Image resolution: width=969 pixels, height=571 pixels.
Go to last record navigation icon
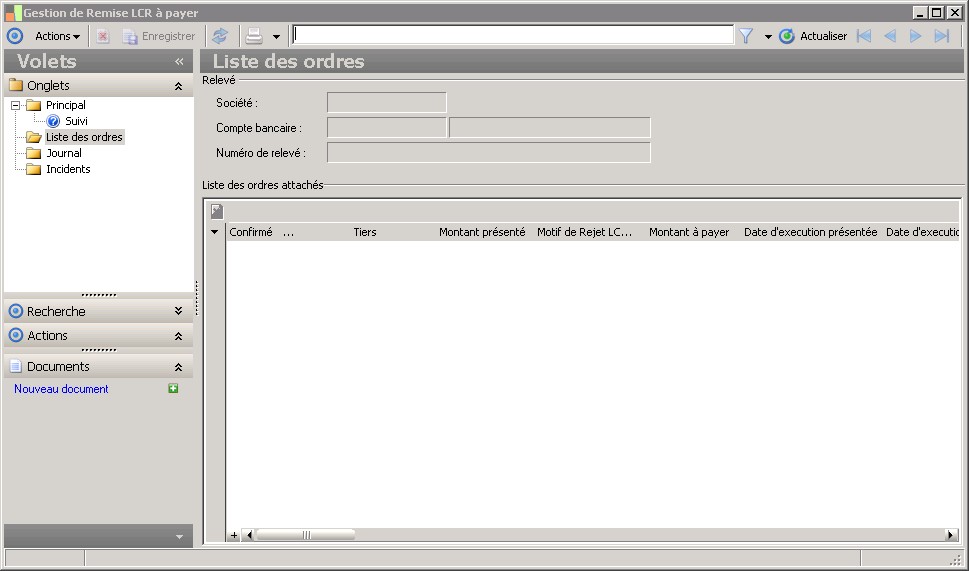pos(941,36)
